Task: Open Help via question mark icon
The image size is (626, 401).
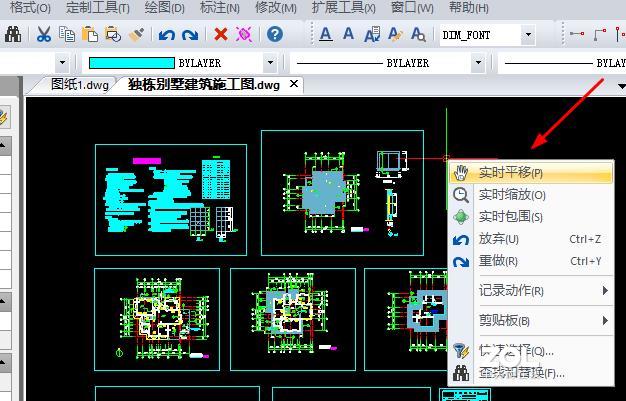Action: (x=275, y=34)
